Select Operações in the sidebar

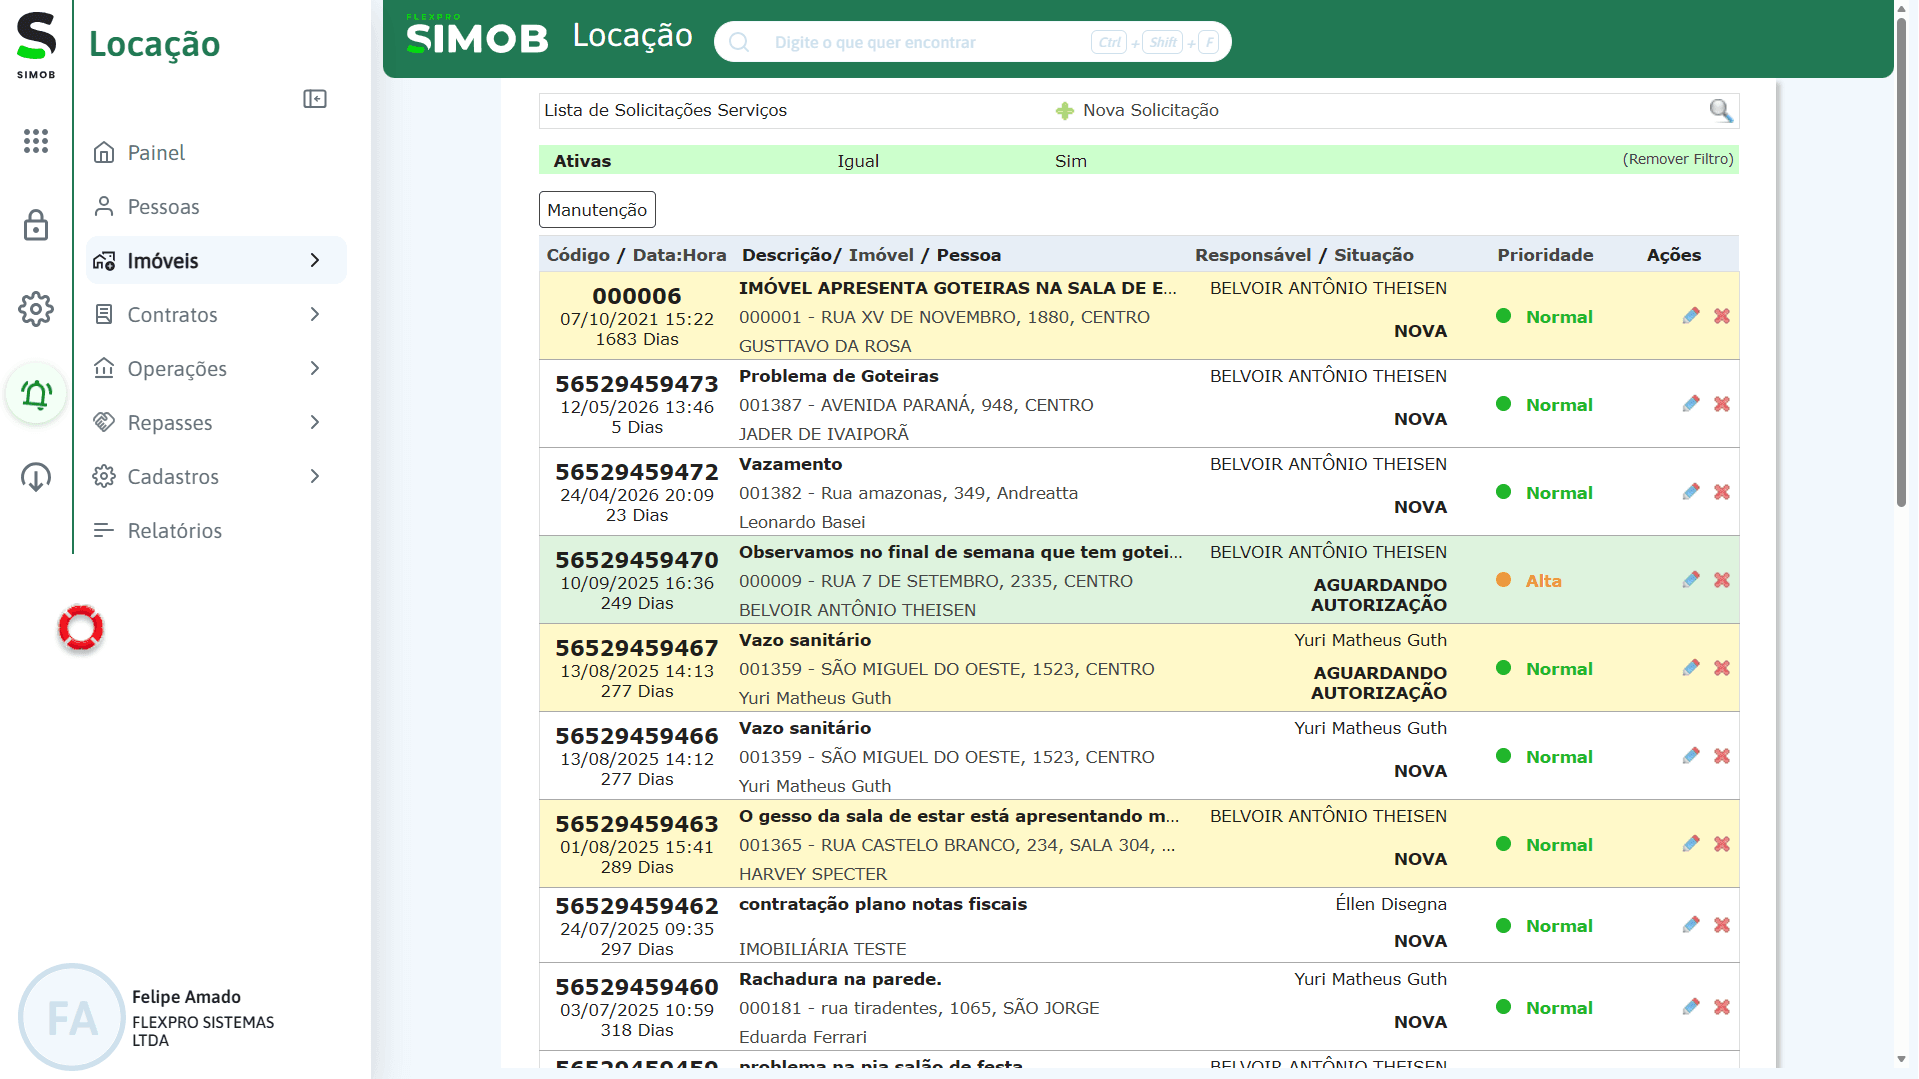216,369
